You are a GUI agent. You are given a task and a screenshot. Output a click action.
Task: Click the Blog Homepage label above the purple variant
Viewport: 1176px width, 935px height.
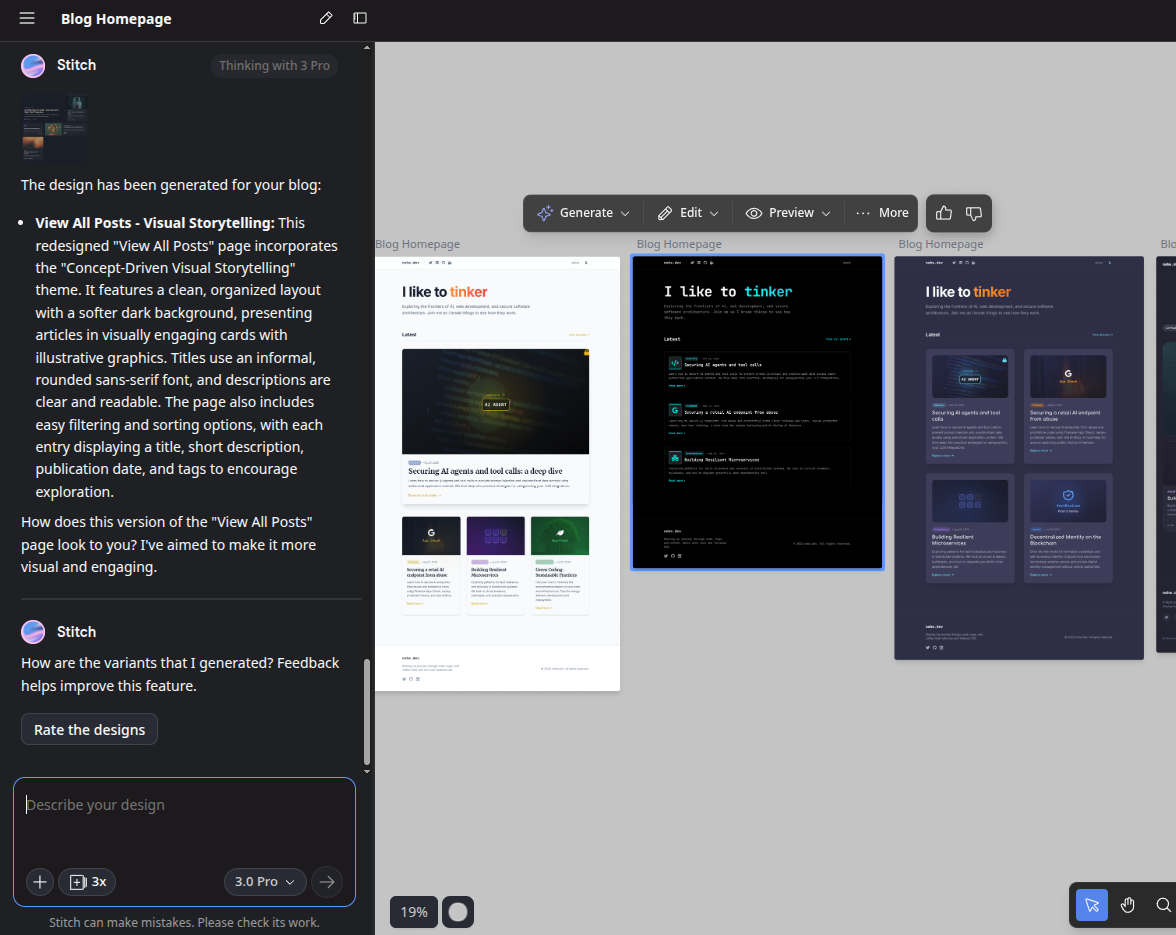tap(940, 244)
